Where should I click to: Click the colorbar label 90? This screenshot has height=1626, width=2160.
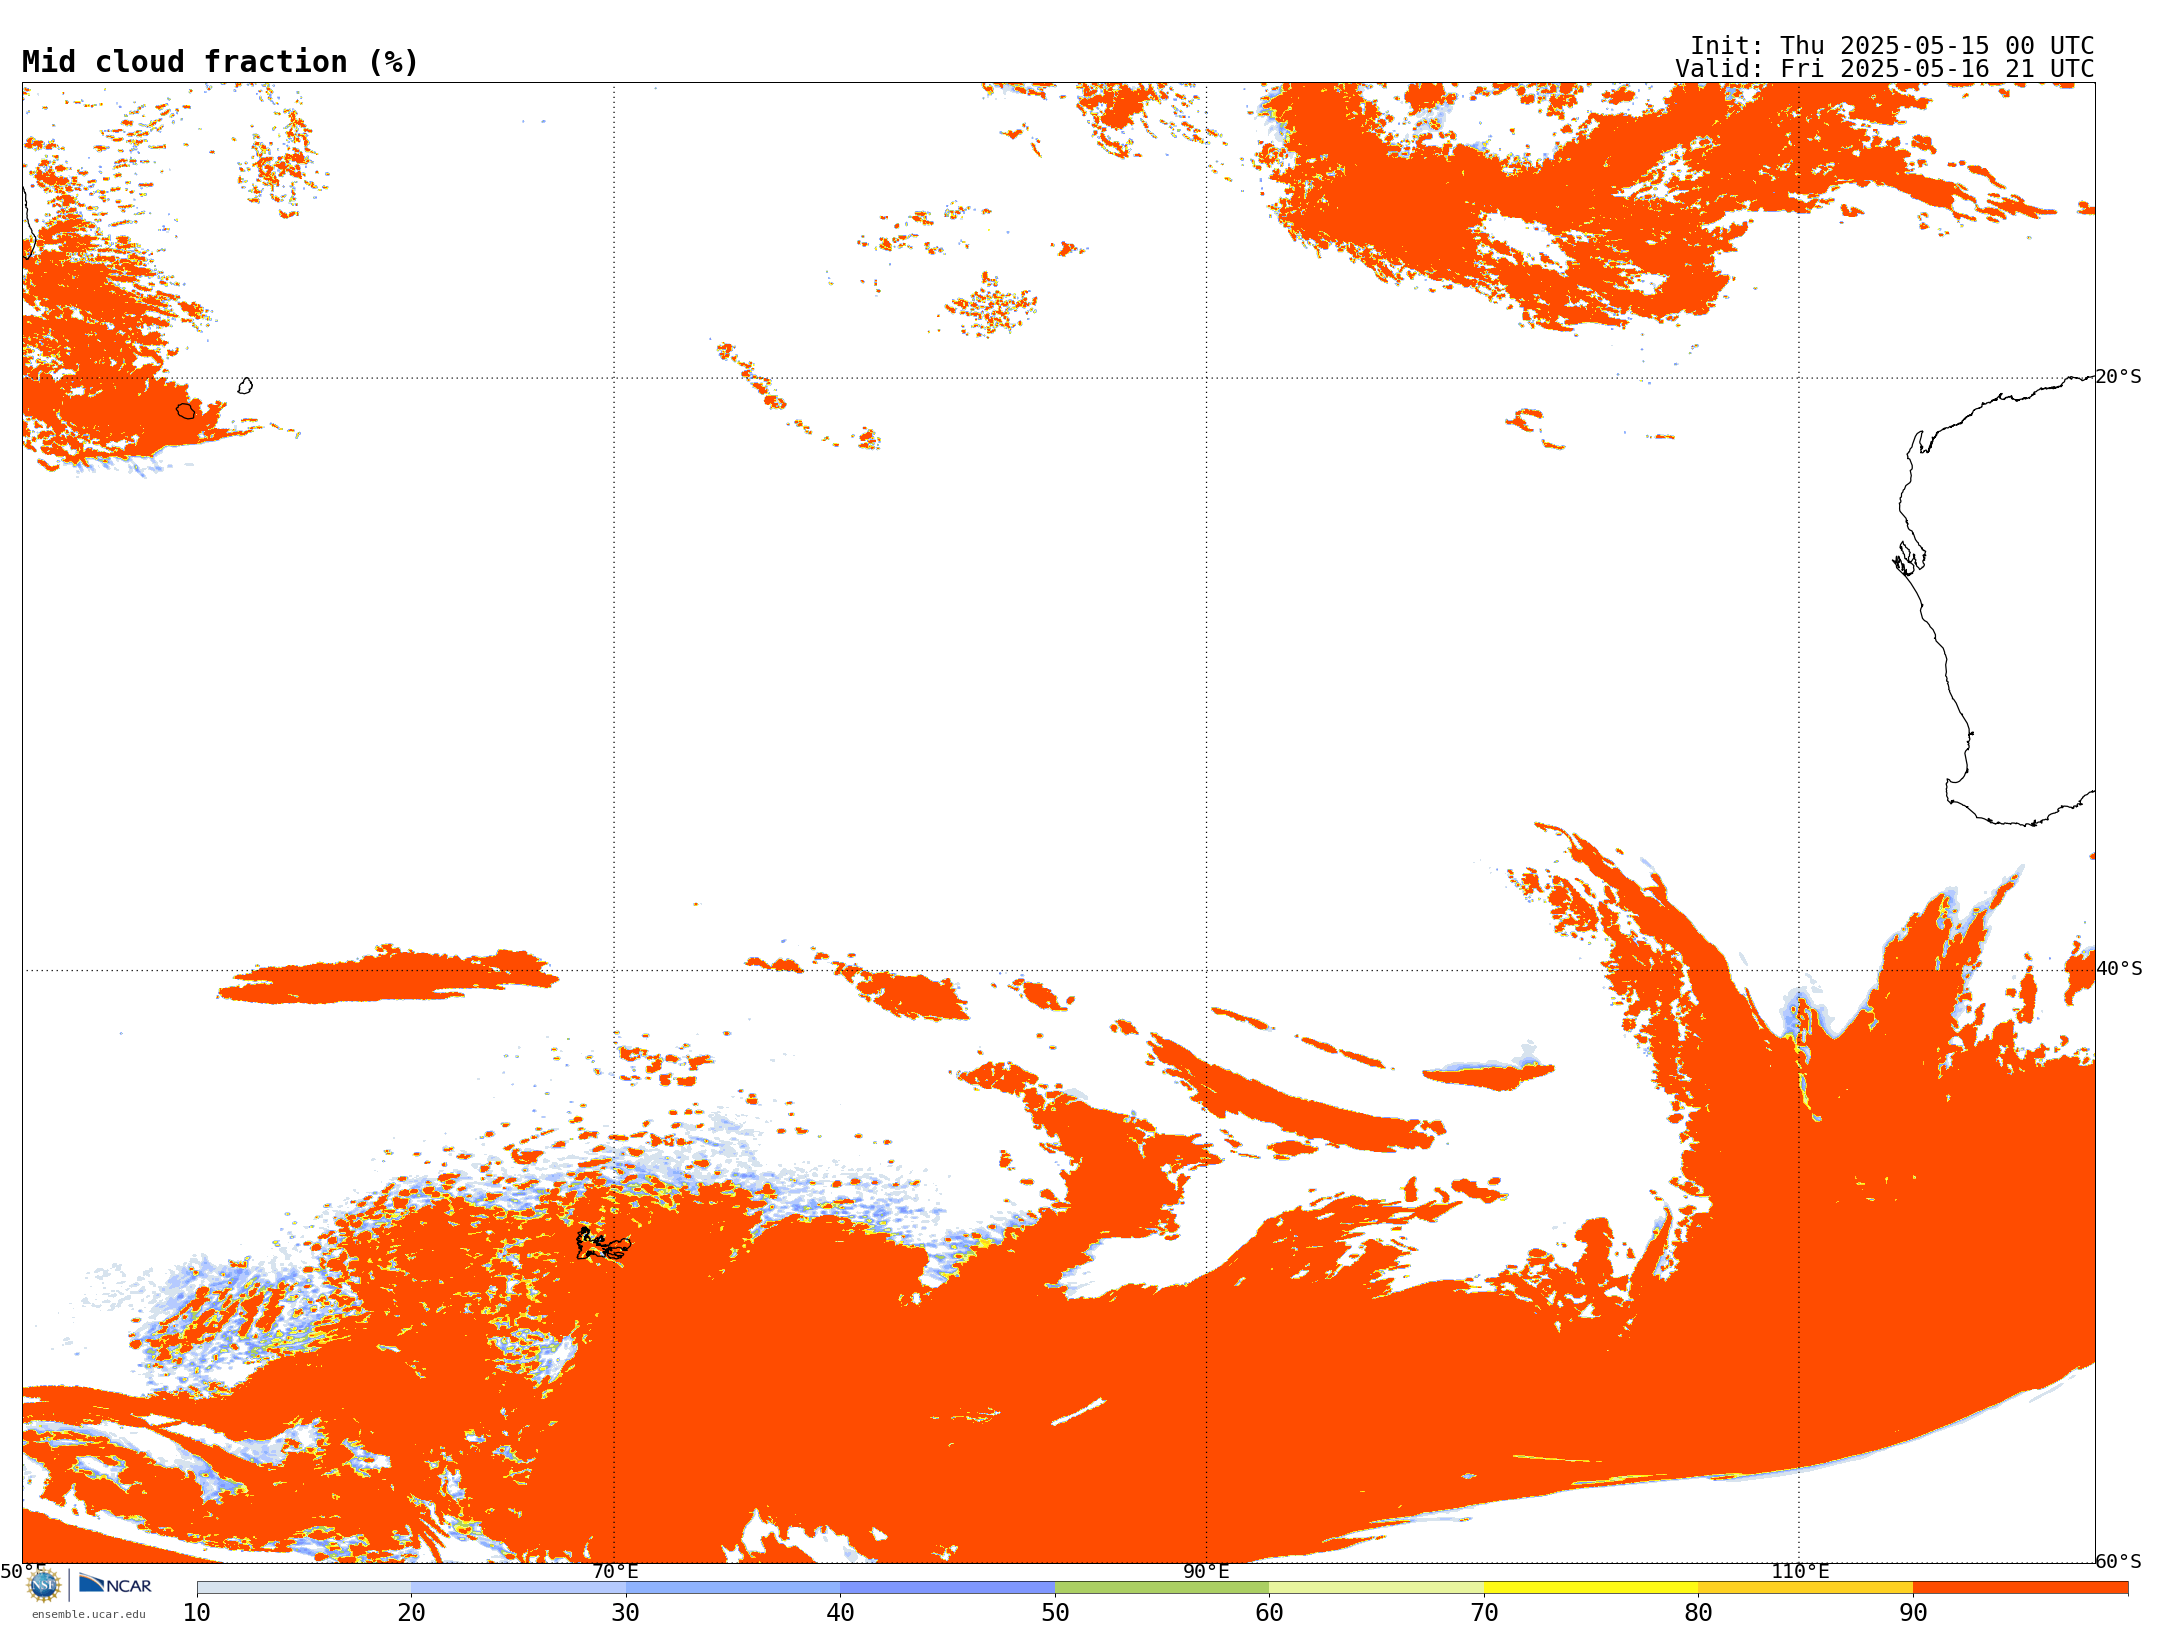(1913, 1613)
